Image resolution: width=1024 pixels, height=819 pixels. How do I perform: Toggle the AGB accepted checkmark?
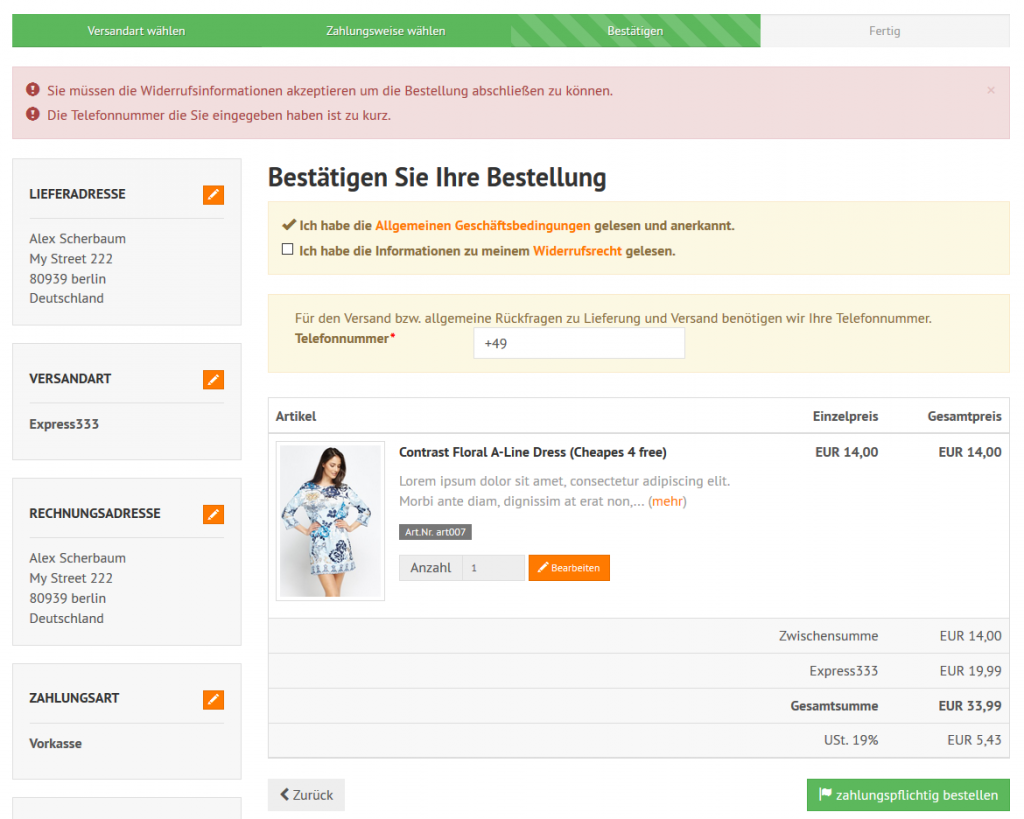(289, 225)
